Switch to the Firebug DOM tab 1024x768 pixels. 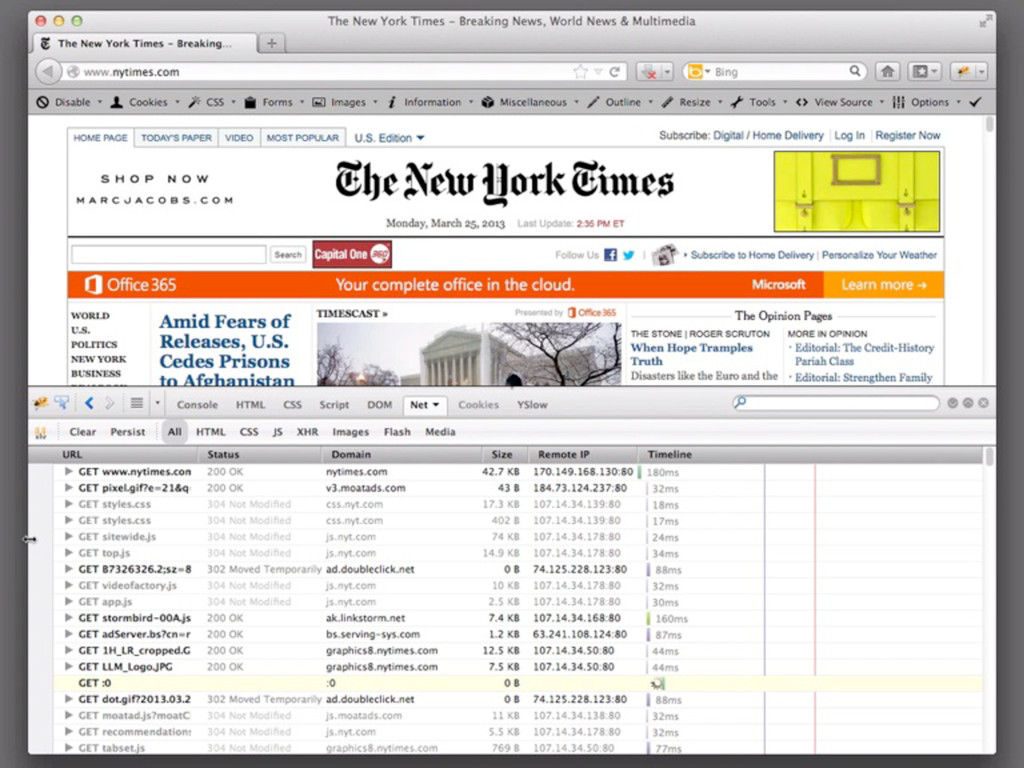coord(379,405)
